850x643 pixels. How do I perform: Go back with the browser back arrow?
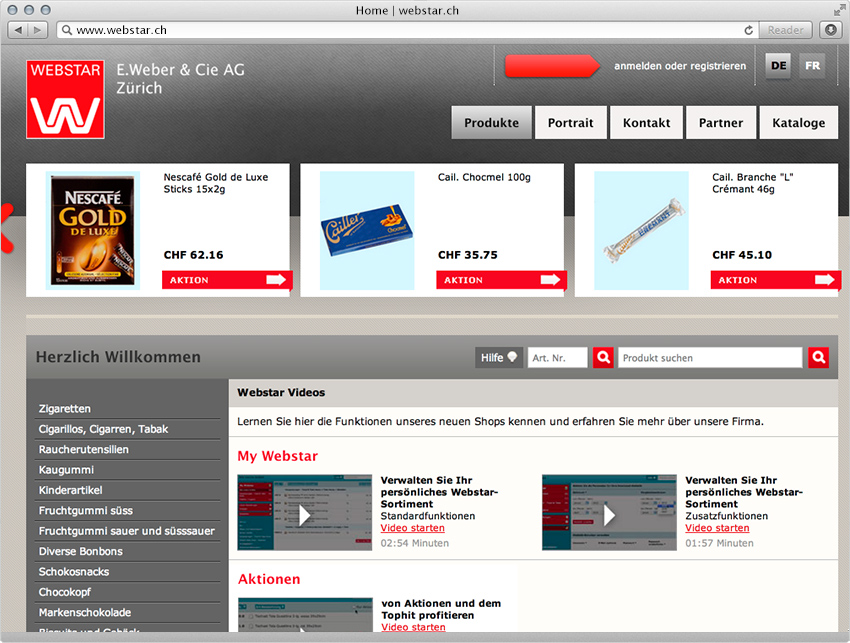(x=19, y=30)
